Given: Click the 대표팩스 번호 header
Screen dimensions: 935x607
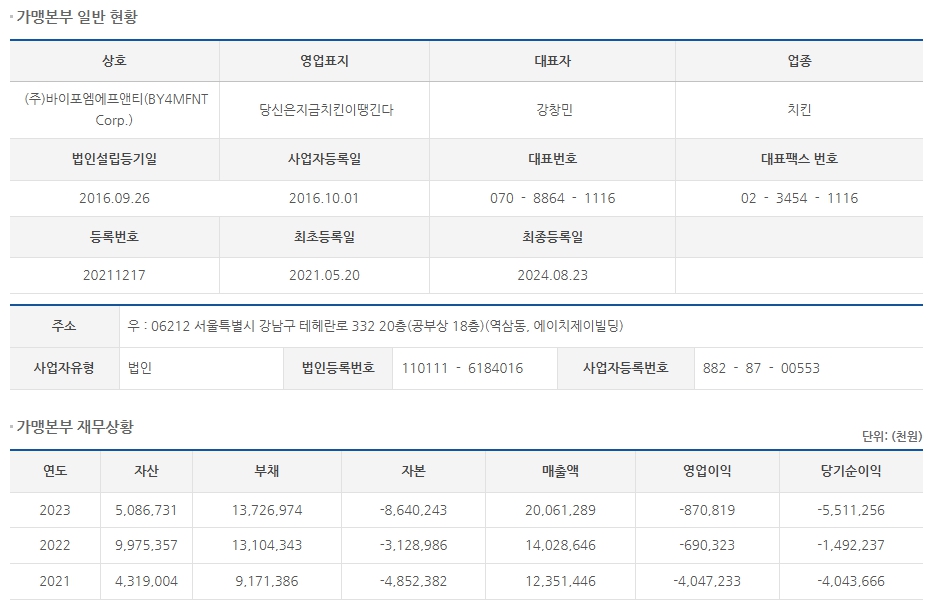Looking at the screenshot, I should point(800,159).
